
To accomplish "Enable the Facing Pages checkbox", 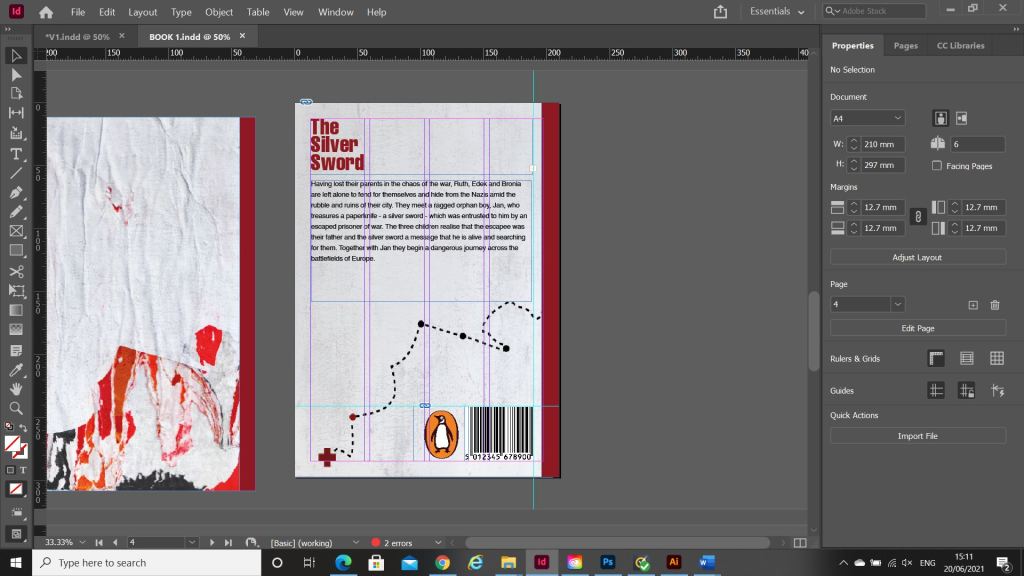I will tap(937, 166).
